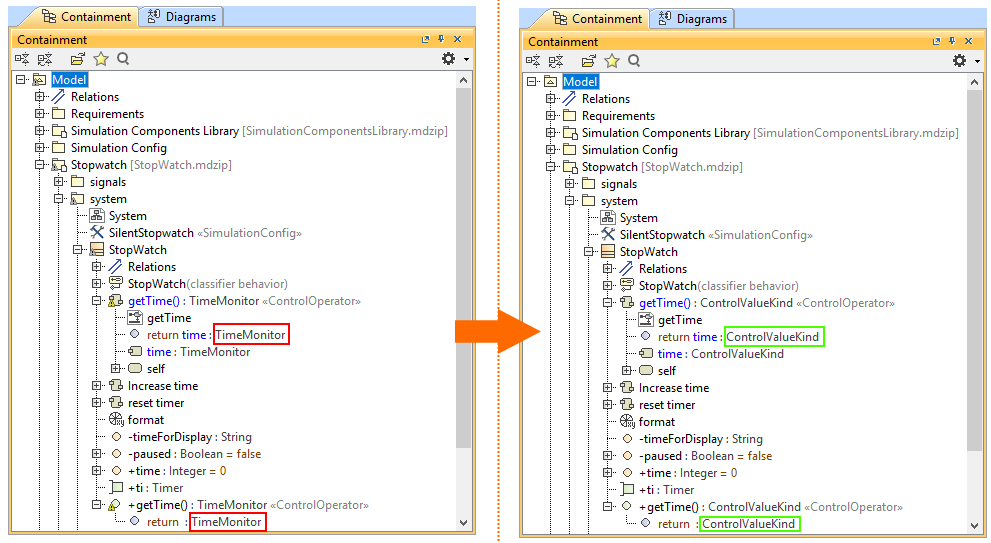Collapse Stopwatch package in left tree

pos(40,165)
